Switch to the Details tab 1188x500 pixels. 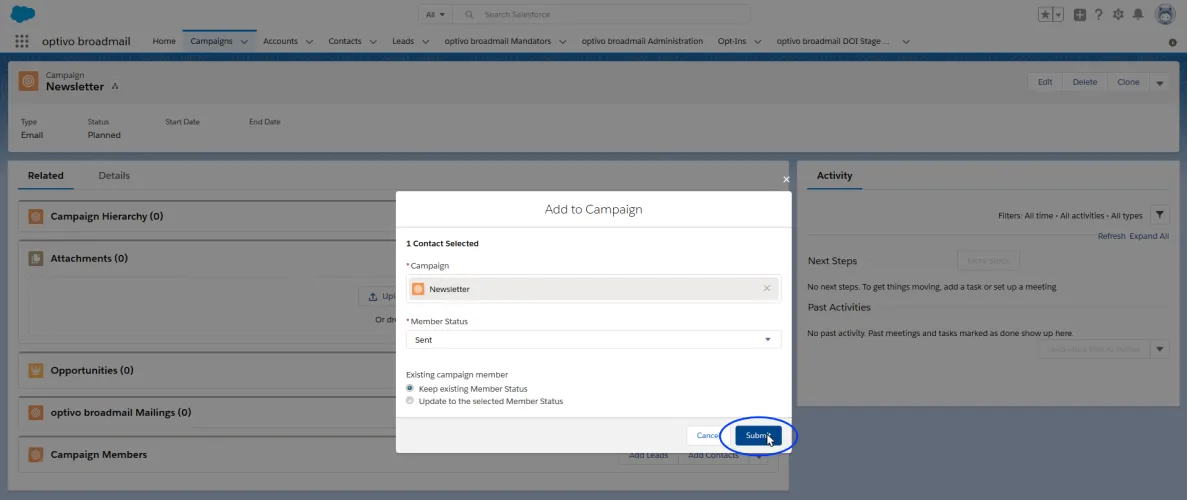point(114,175)
